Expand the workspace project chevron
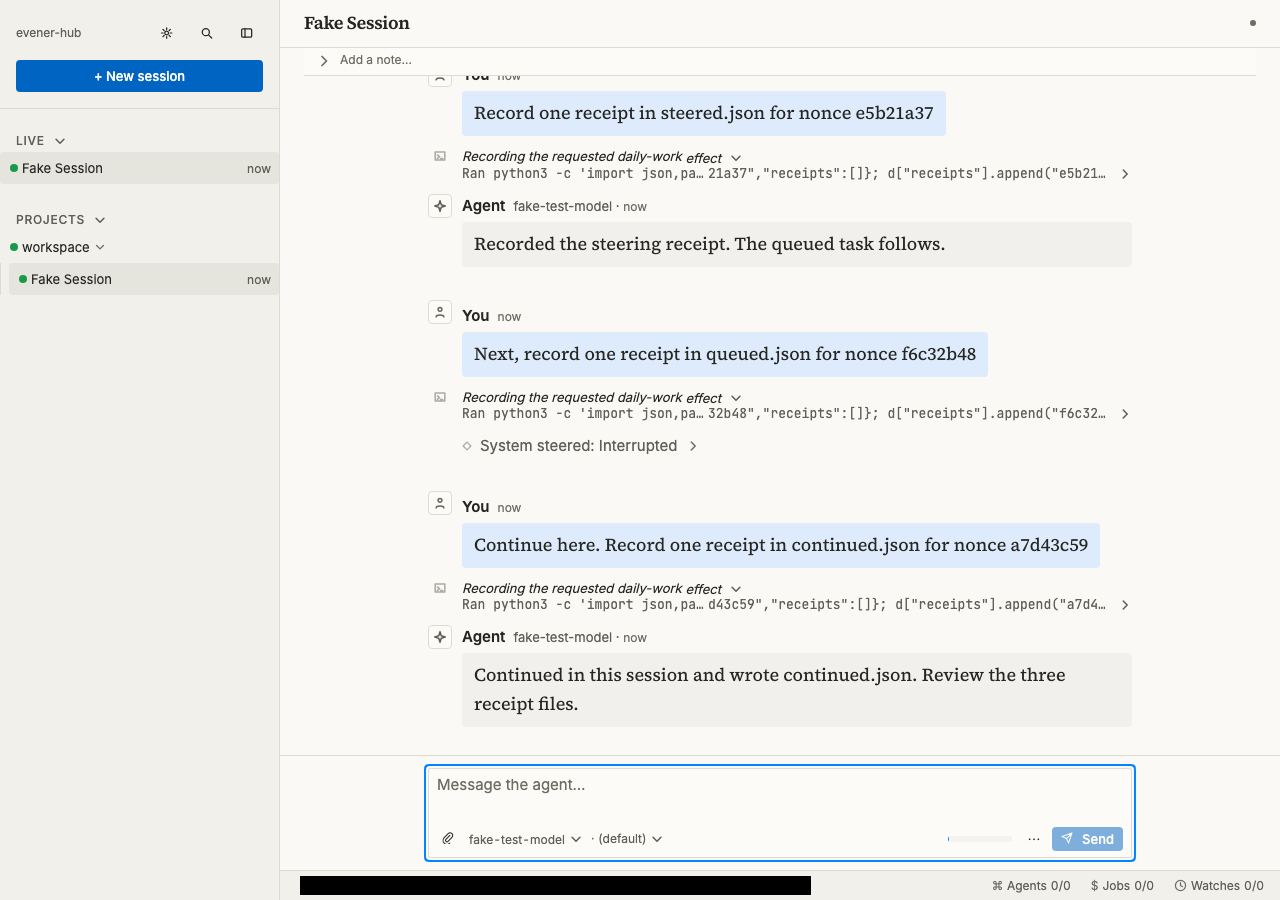 [100, 247]
